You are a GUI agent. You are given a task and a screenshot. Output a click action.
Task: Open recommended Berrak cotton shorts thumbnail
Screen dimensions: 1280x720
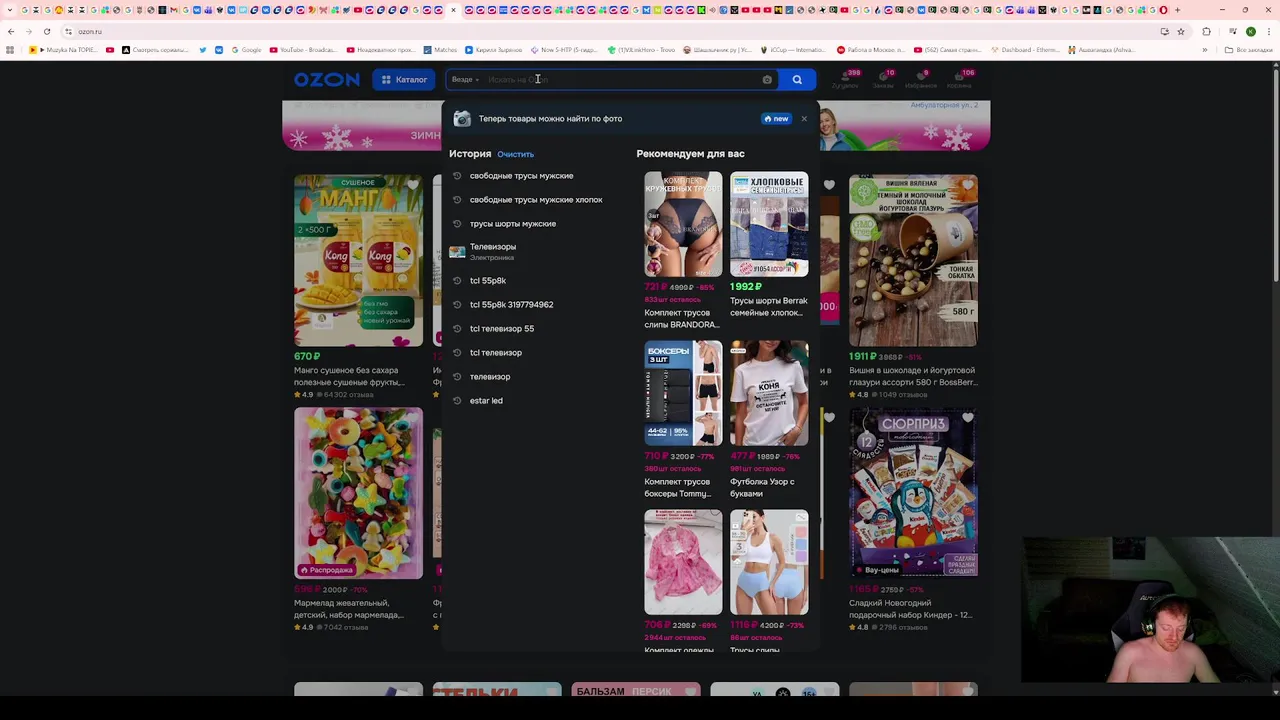point(769,224)
